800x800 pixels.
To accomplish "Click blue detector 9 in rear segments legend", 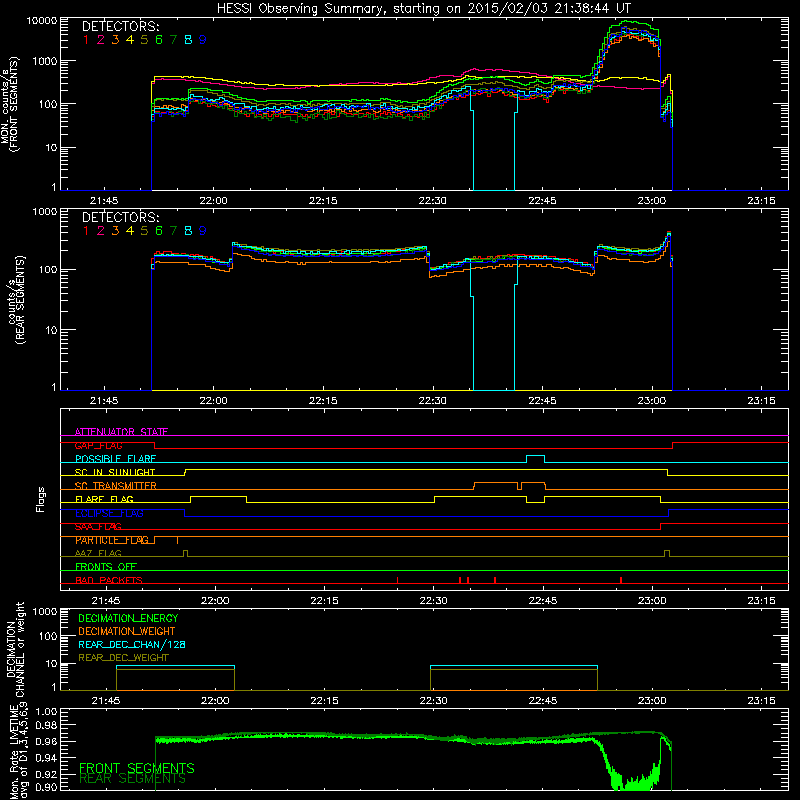I will pos(203,231).
